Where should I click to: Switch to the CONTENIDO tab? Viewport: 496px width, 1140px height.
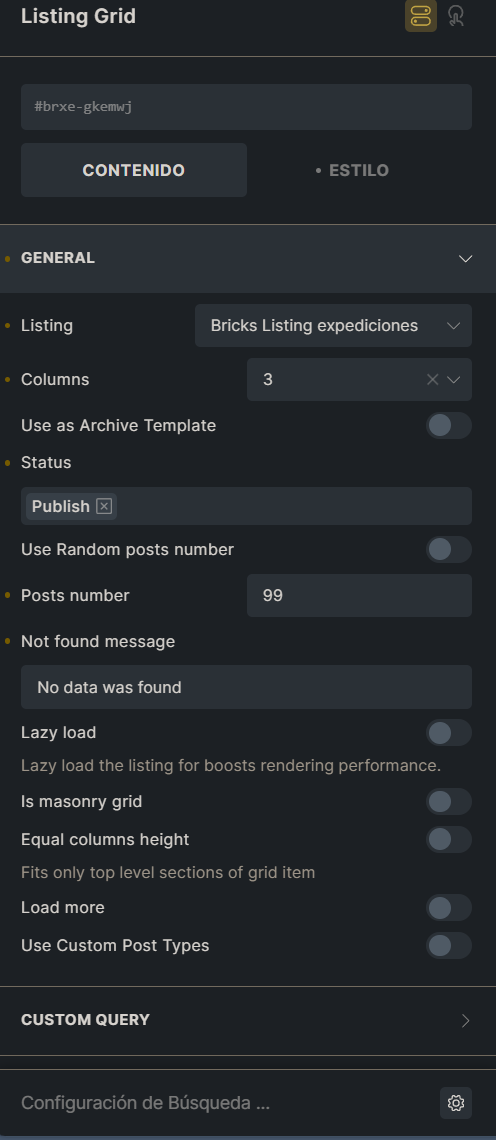[x=134, y=170]
